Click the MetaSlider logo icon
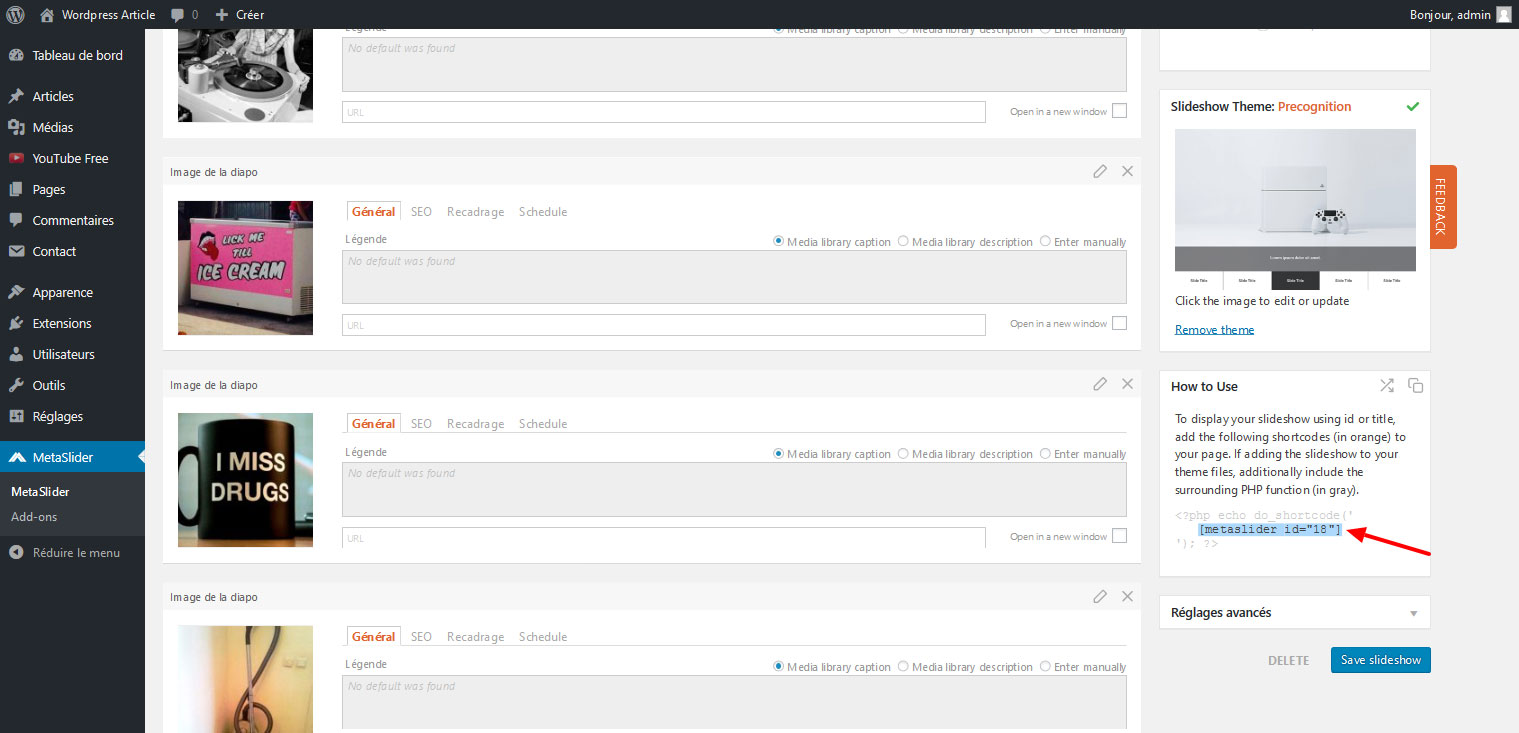Screen dimensions: 1519x733 [x=16, y=457]
